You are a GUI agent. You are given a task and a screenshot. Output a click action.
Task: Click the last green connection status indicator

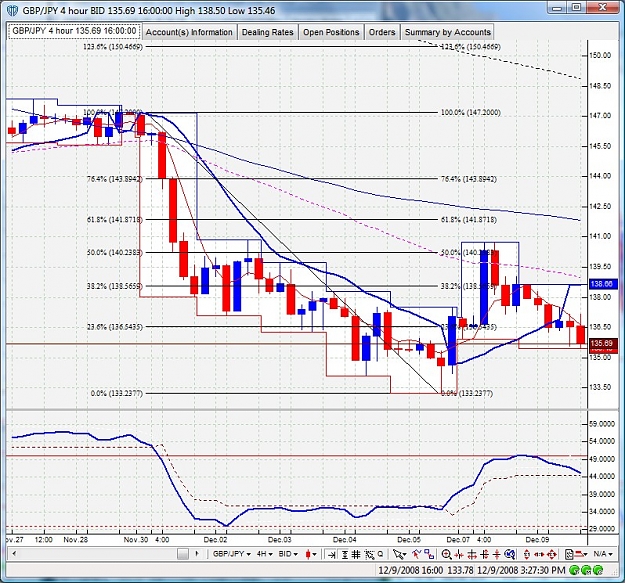pos(599,571)
